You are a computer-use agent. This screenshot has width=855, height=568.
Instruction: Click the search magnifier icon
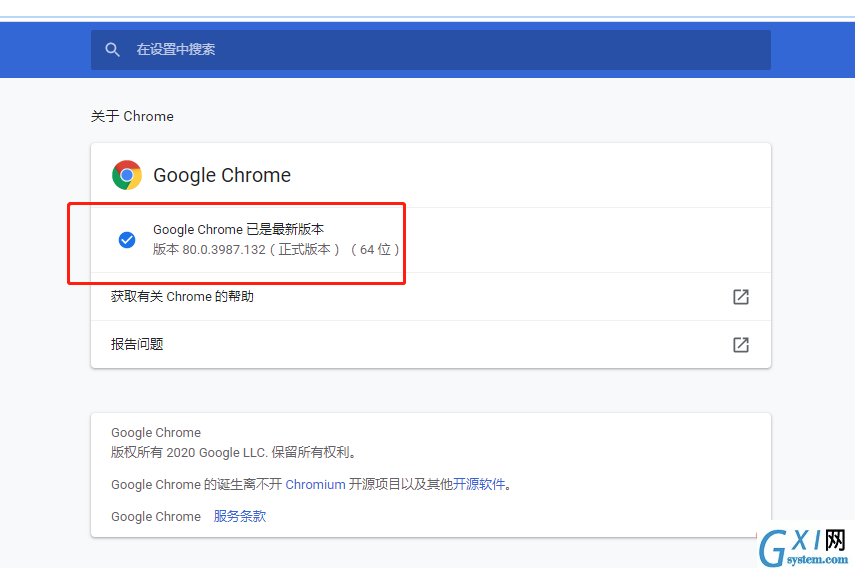pyautogui.click(x=112, y=50)
